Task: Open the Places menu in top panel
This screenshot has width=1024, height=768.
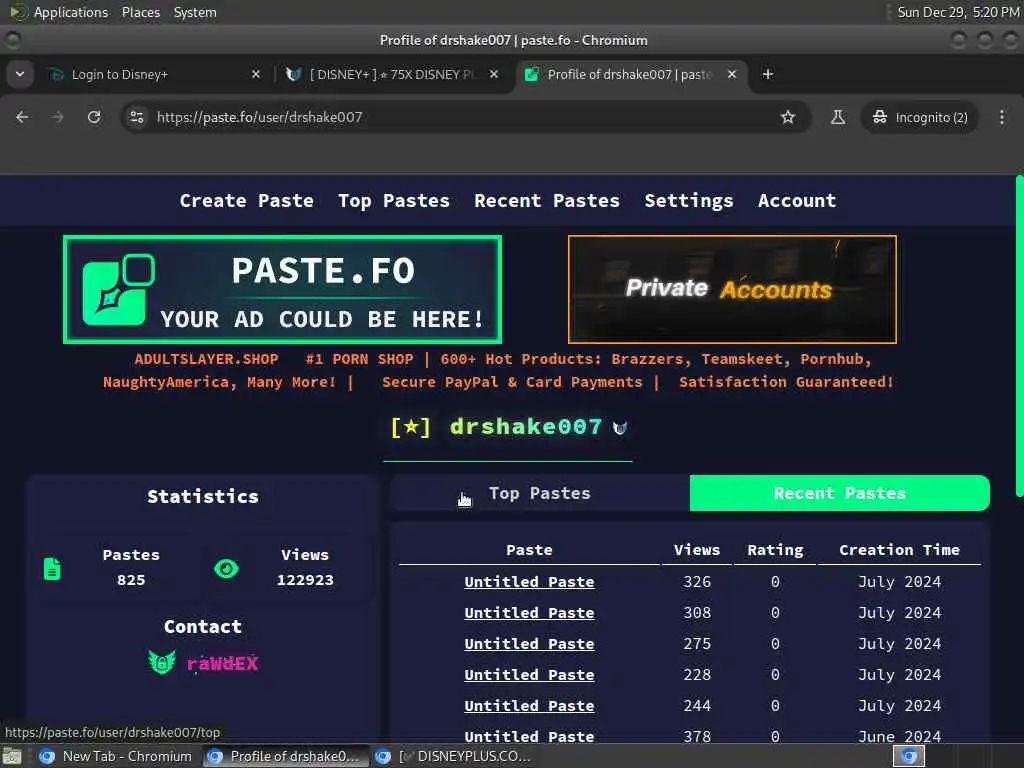Action: point(140,12)
